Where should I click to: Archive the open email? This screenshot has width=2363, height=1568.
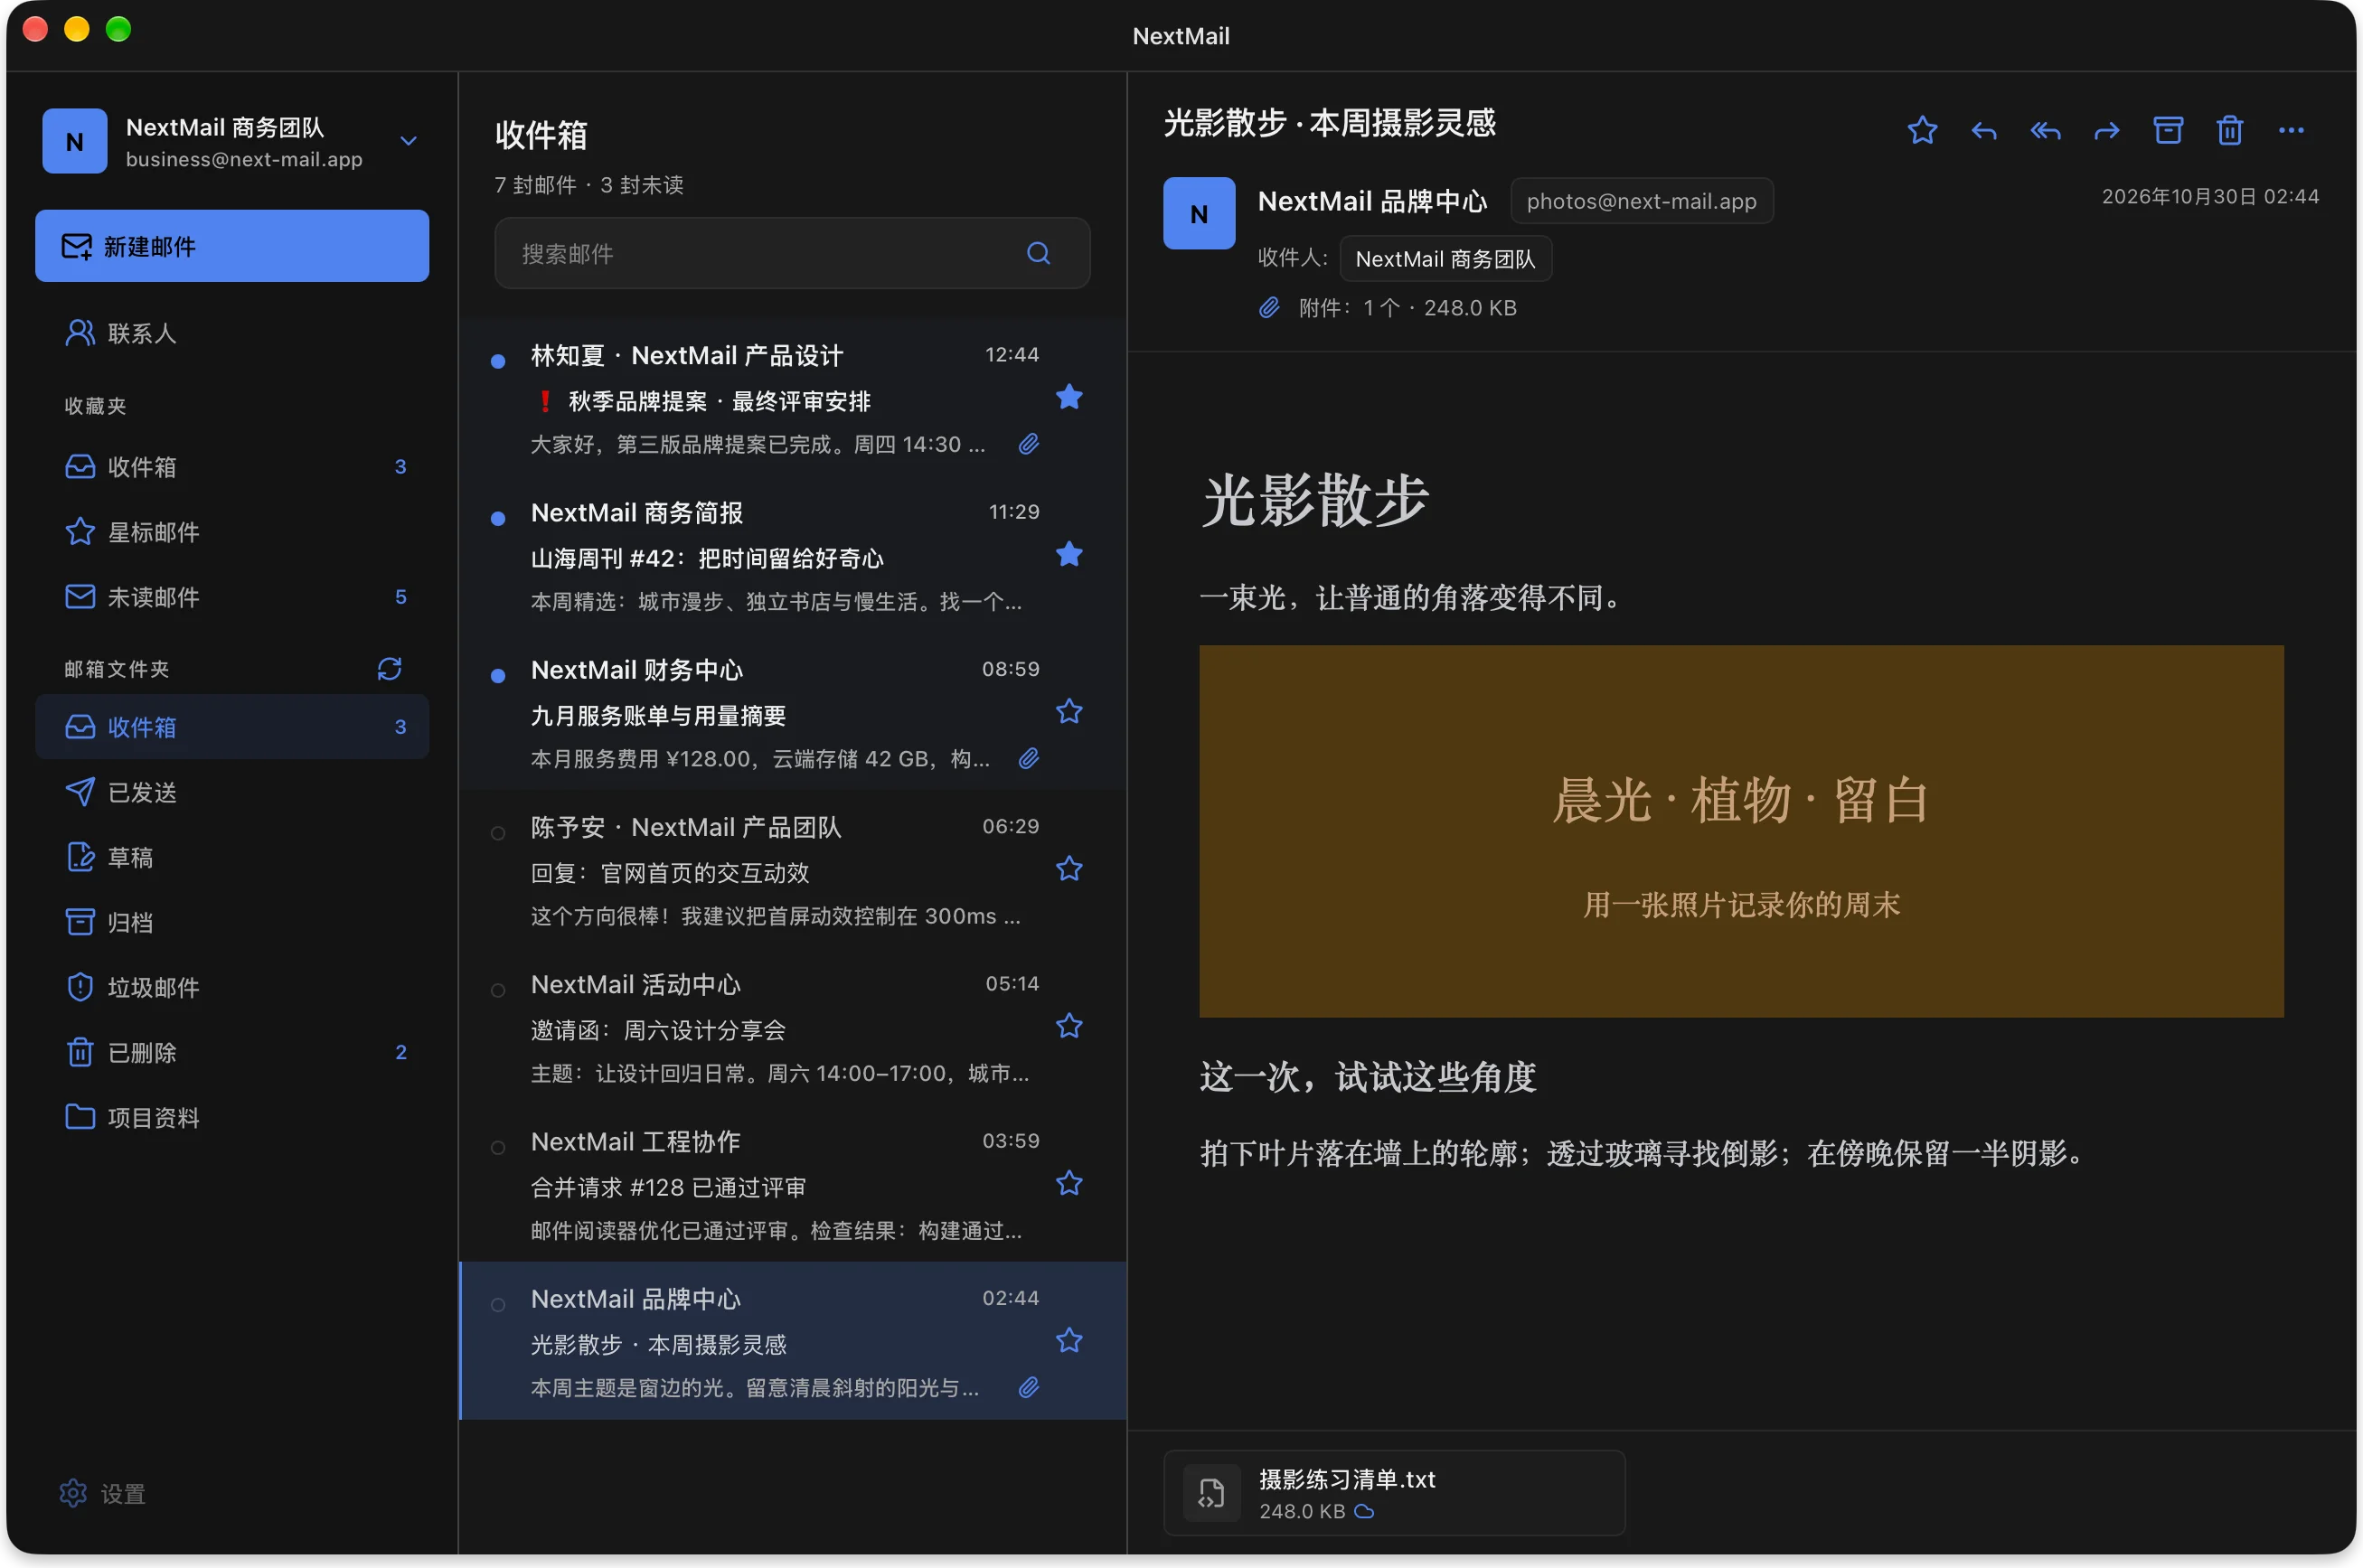(2167, 131)
